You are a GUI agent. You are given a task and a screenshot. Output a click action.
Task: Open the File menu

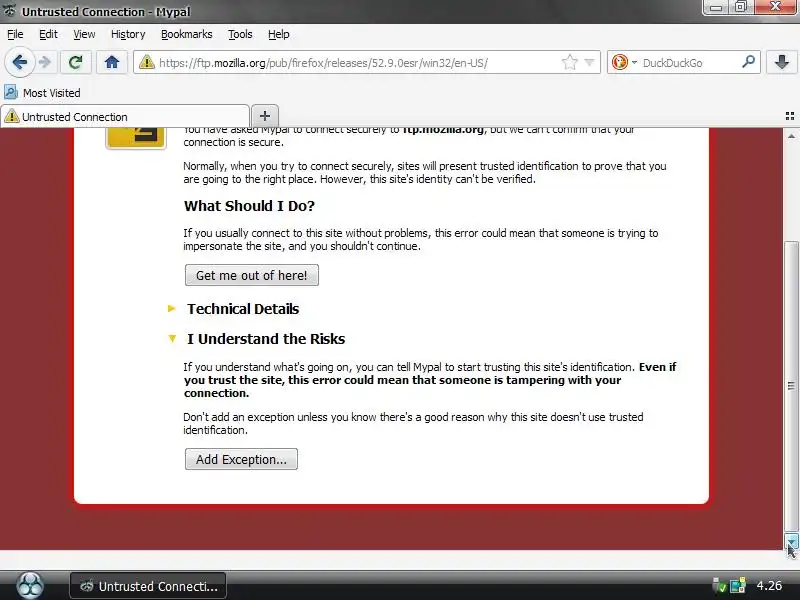[x=15, y=34]
